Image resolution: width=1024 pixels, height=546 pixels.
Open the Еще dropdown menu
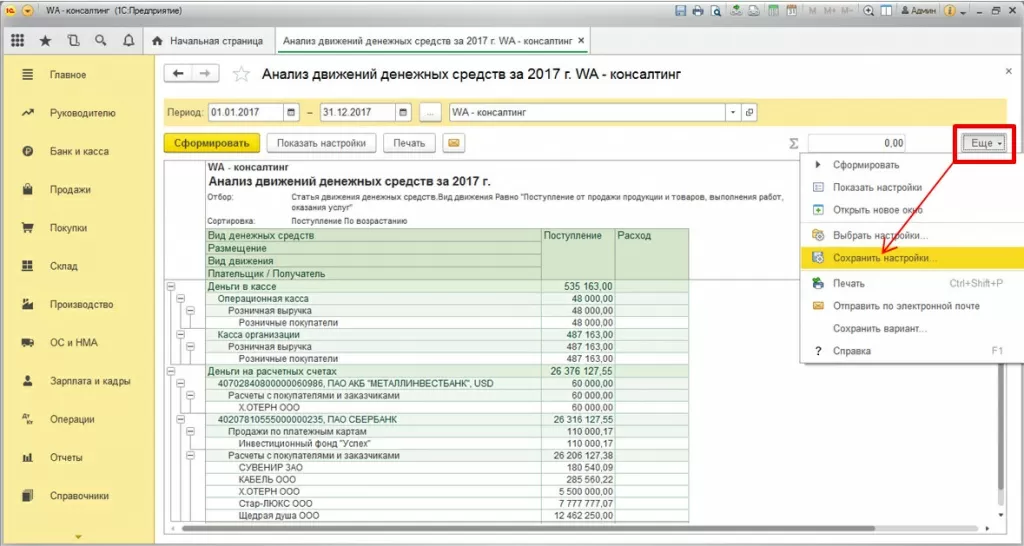coord(985,144)
